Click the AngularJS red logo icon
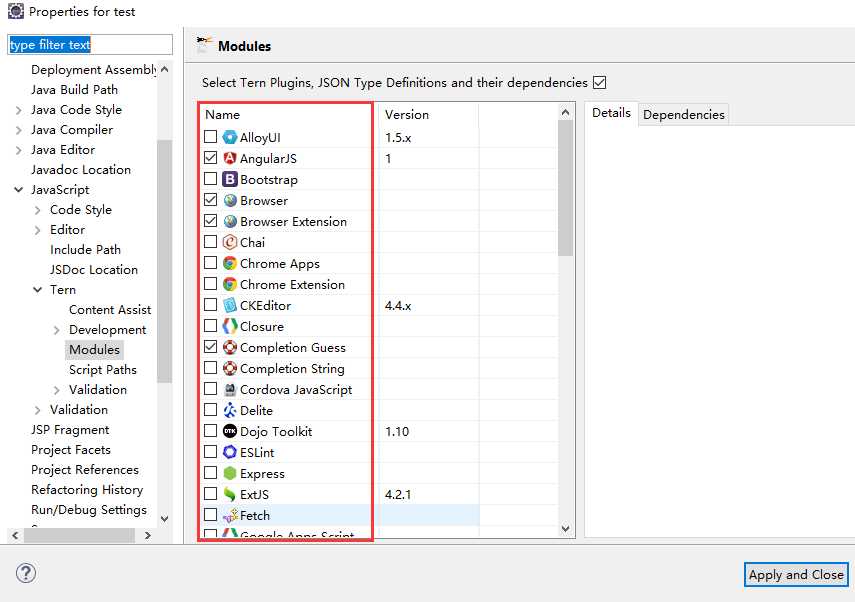This screenshot has width=855, height=602. point(230,158)
